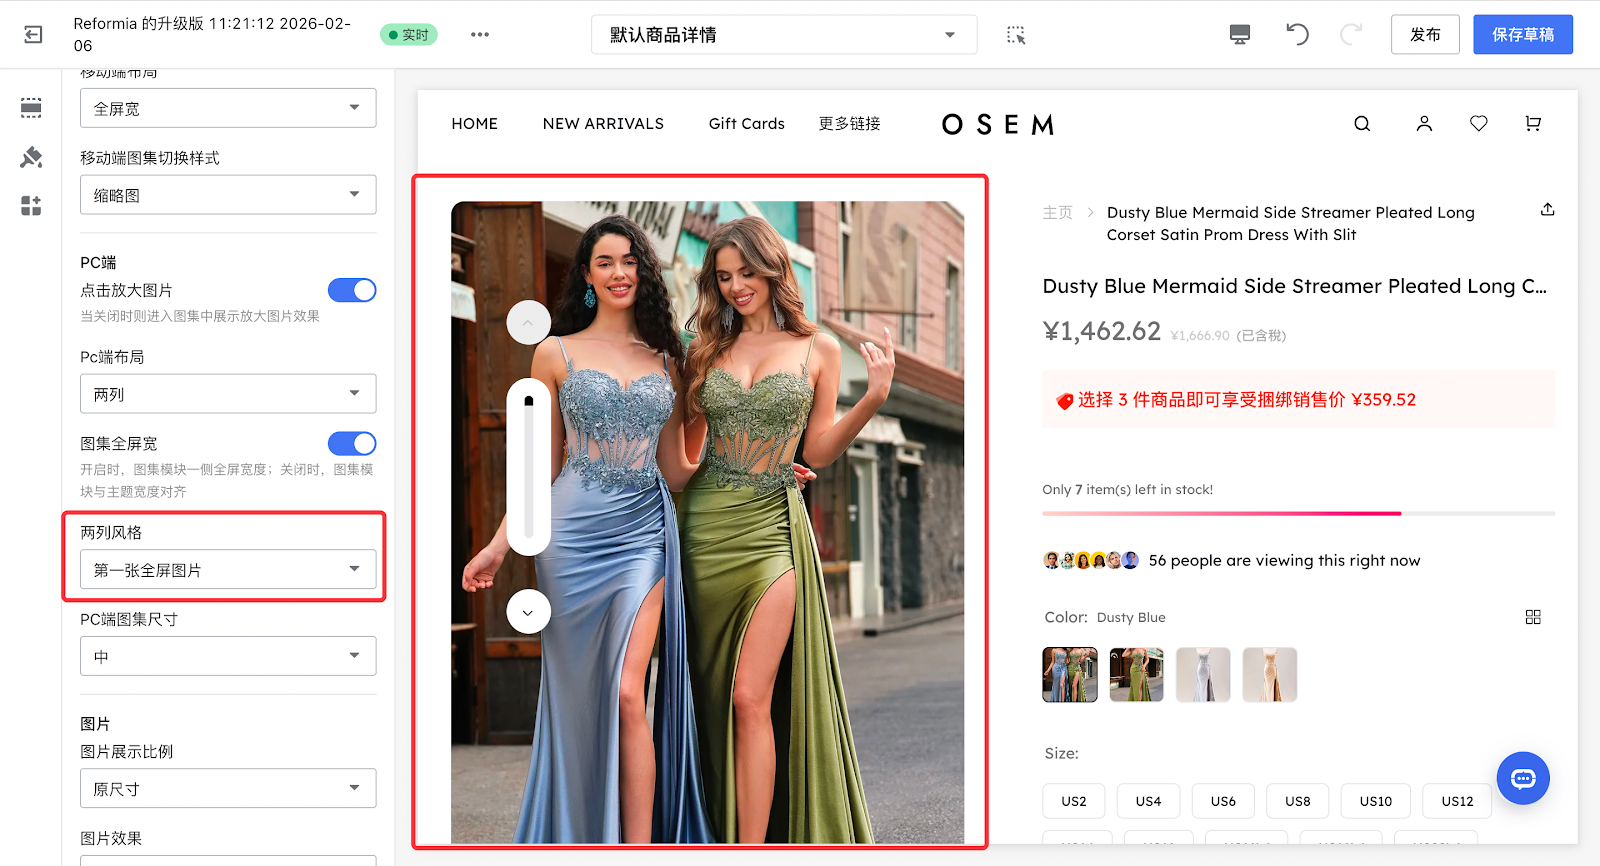Open the Pc端布局 dropdown showing 两列
The image size is (1600, 866).
tap(228, 394)
